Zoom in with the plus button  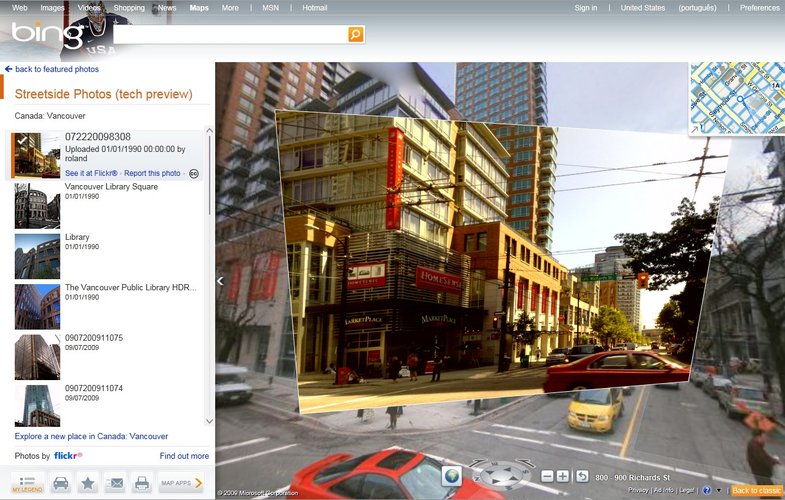coord(563,476)
